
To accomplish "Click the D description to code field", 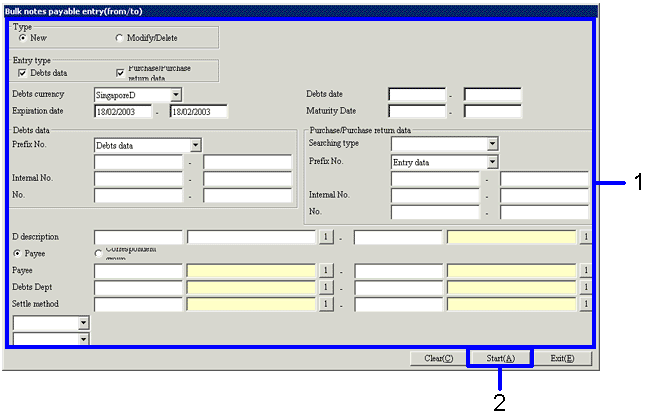I will (398, 237).
